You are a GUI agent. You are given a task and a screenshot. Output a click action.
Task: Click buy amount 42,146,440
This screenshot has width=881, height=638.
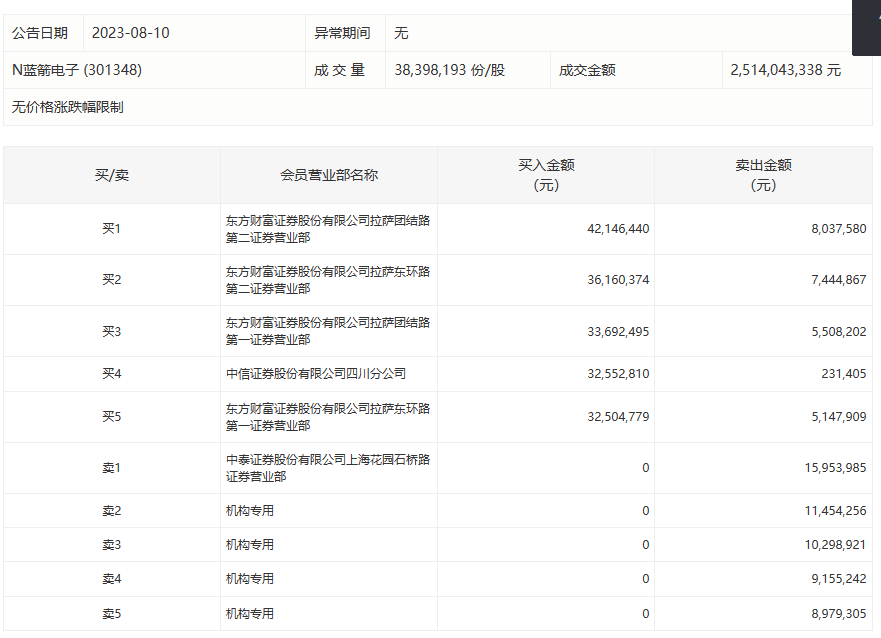618,229
